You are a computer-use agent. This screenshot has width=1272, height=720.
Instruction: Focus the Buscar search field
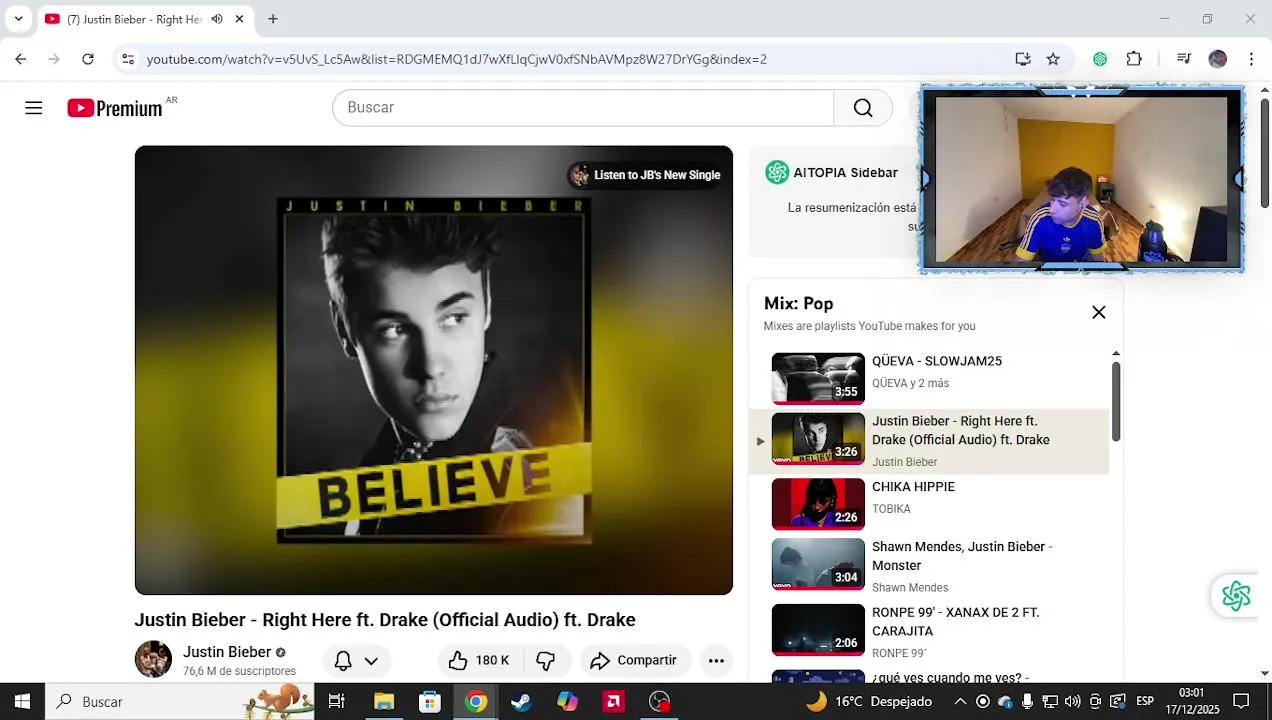click(583, 108)
